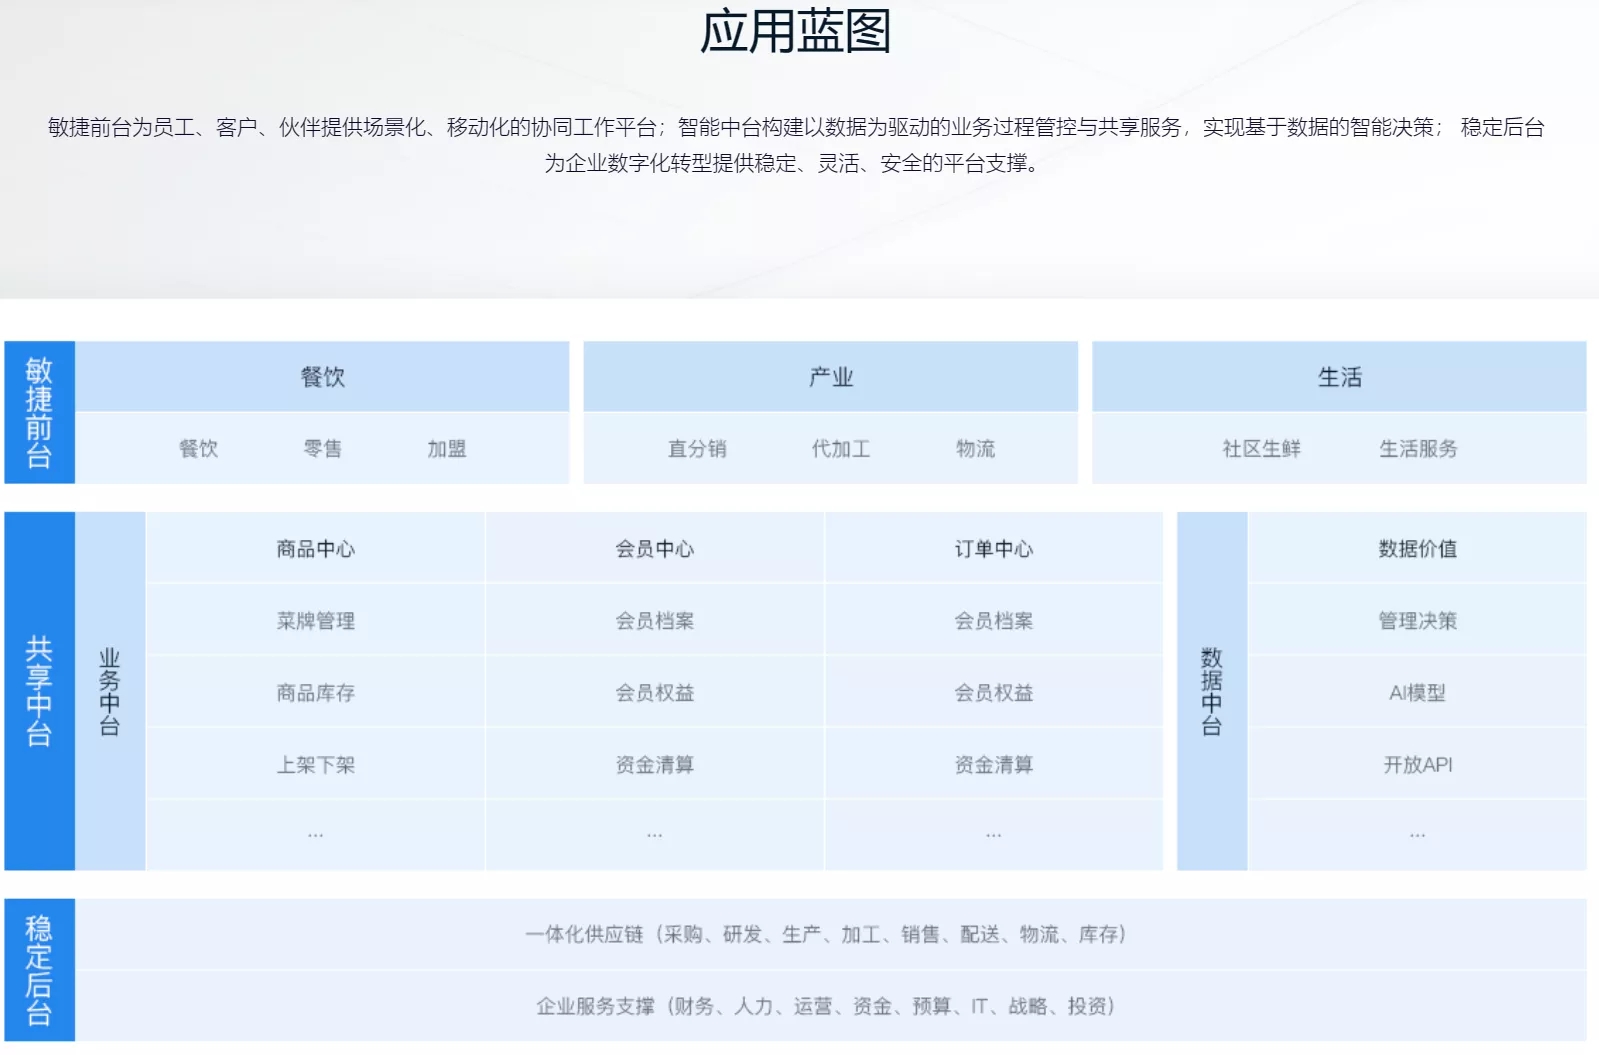Select the 订单中心 column header
This screenshot has height=1055, width=1599.
pos(993,548)
